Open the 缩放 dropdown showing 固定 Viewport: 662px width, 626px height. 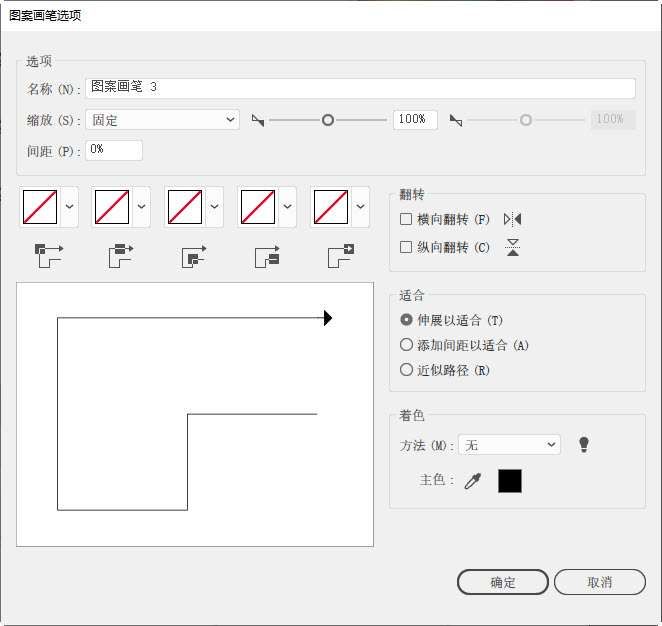[163, 120]
